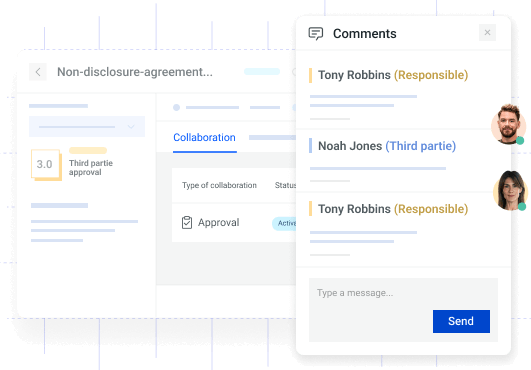Focus the Type a message field

click(403, 310)
